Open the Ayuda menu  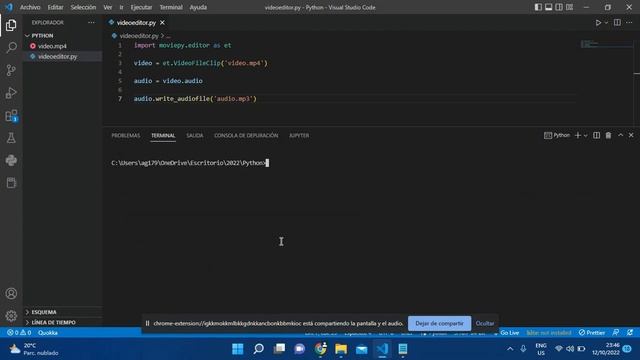click(x=198, y=7)
